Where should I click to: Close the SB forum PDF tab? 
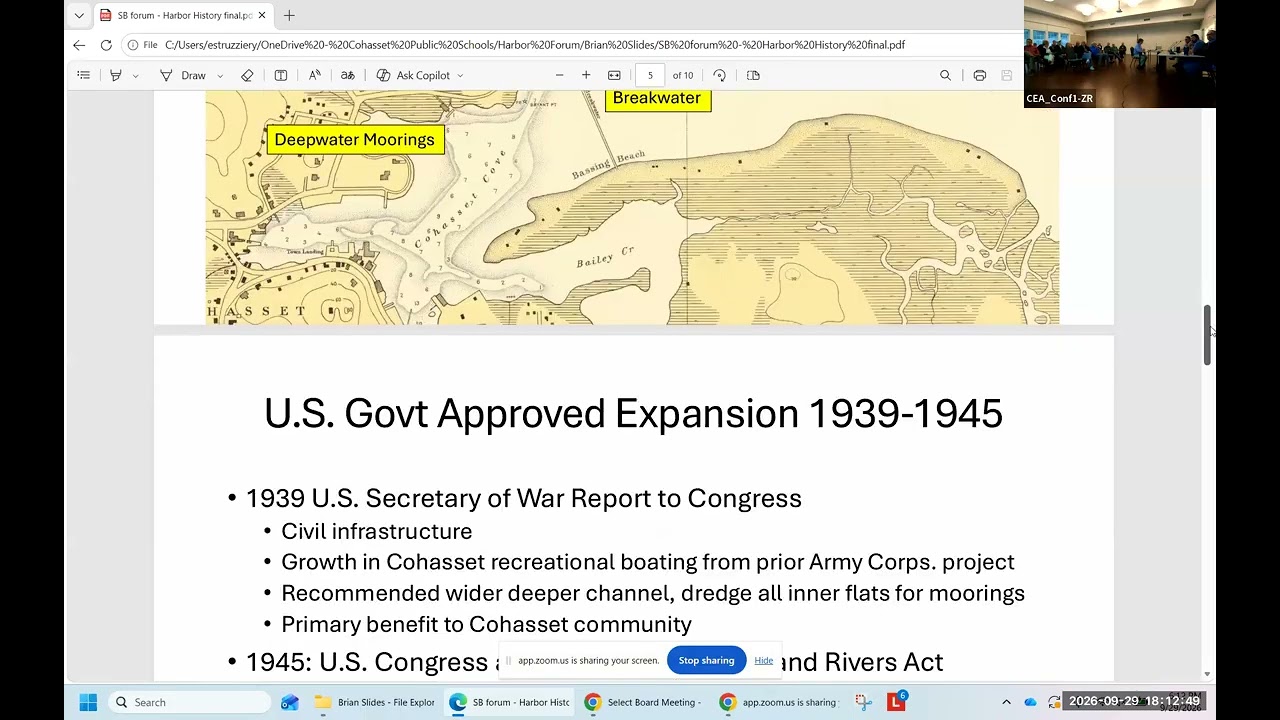click(x=262, y=15)
